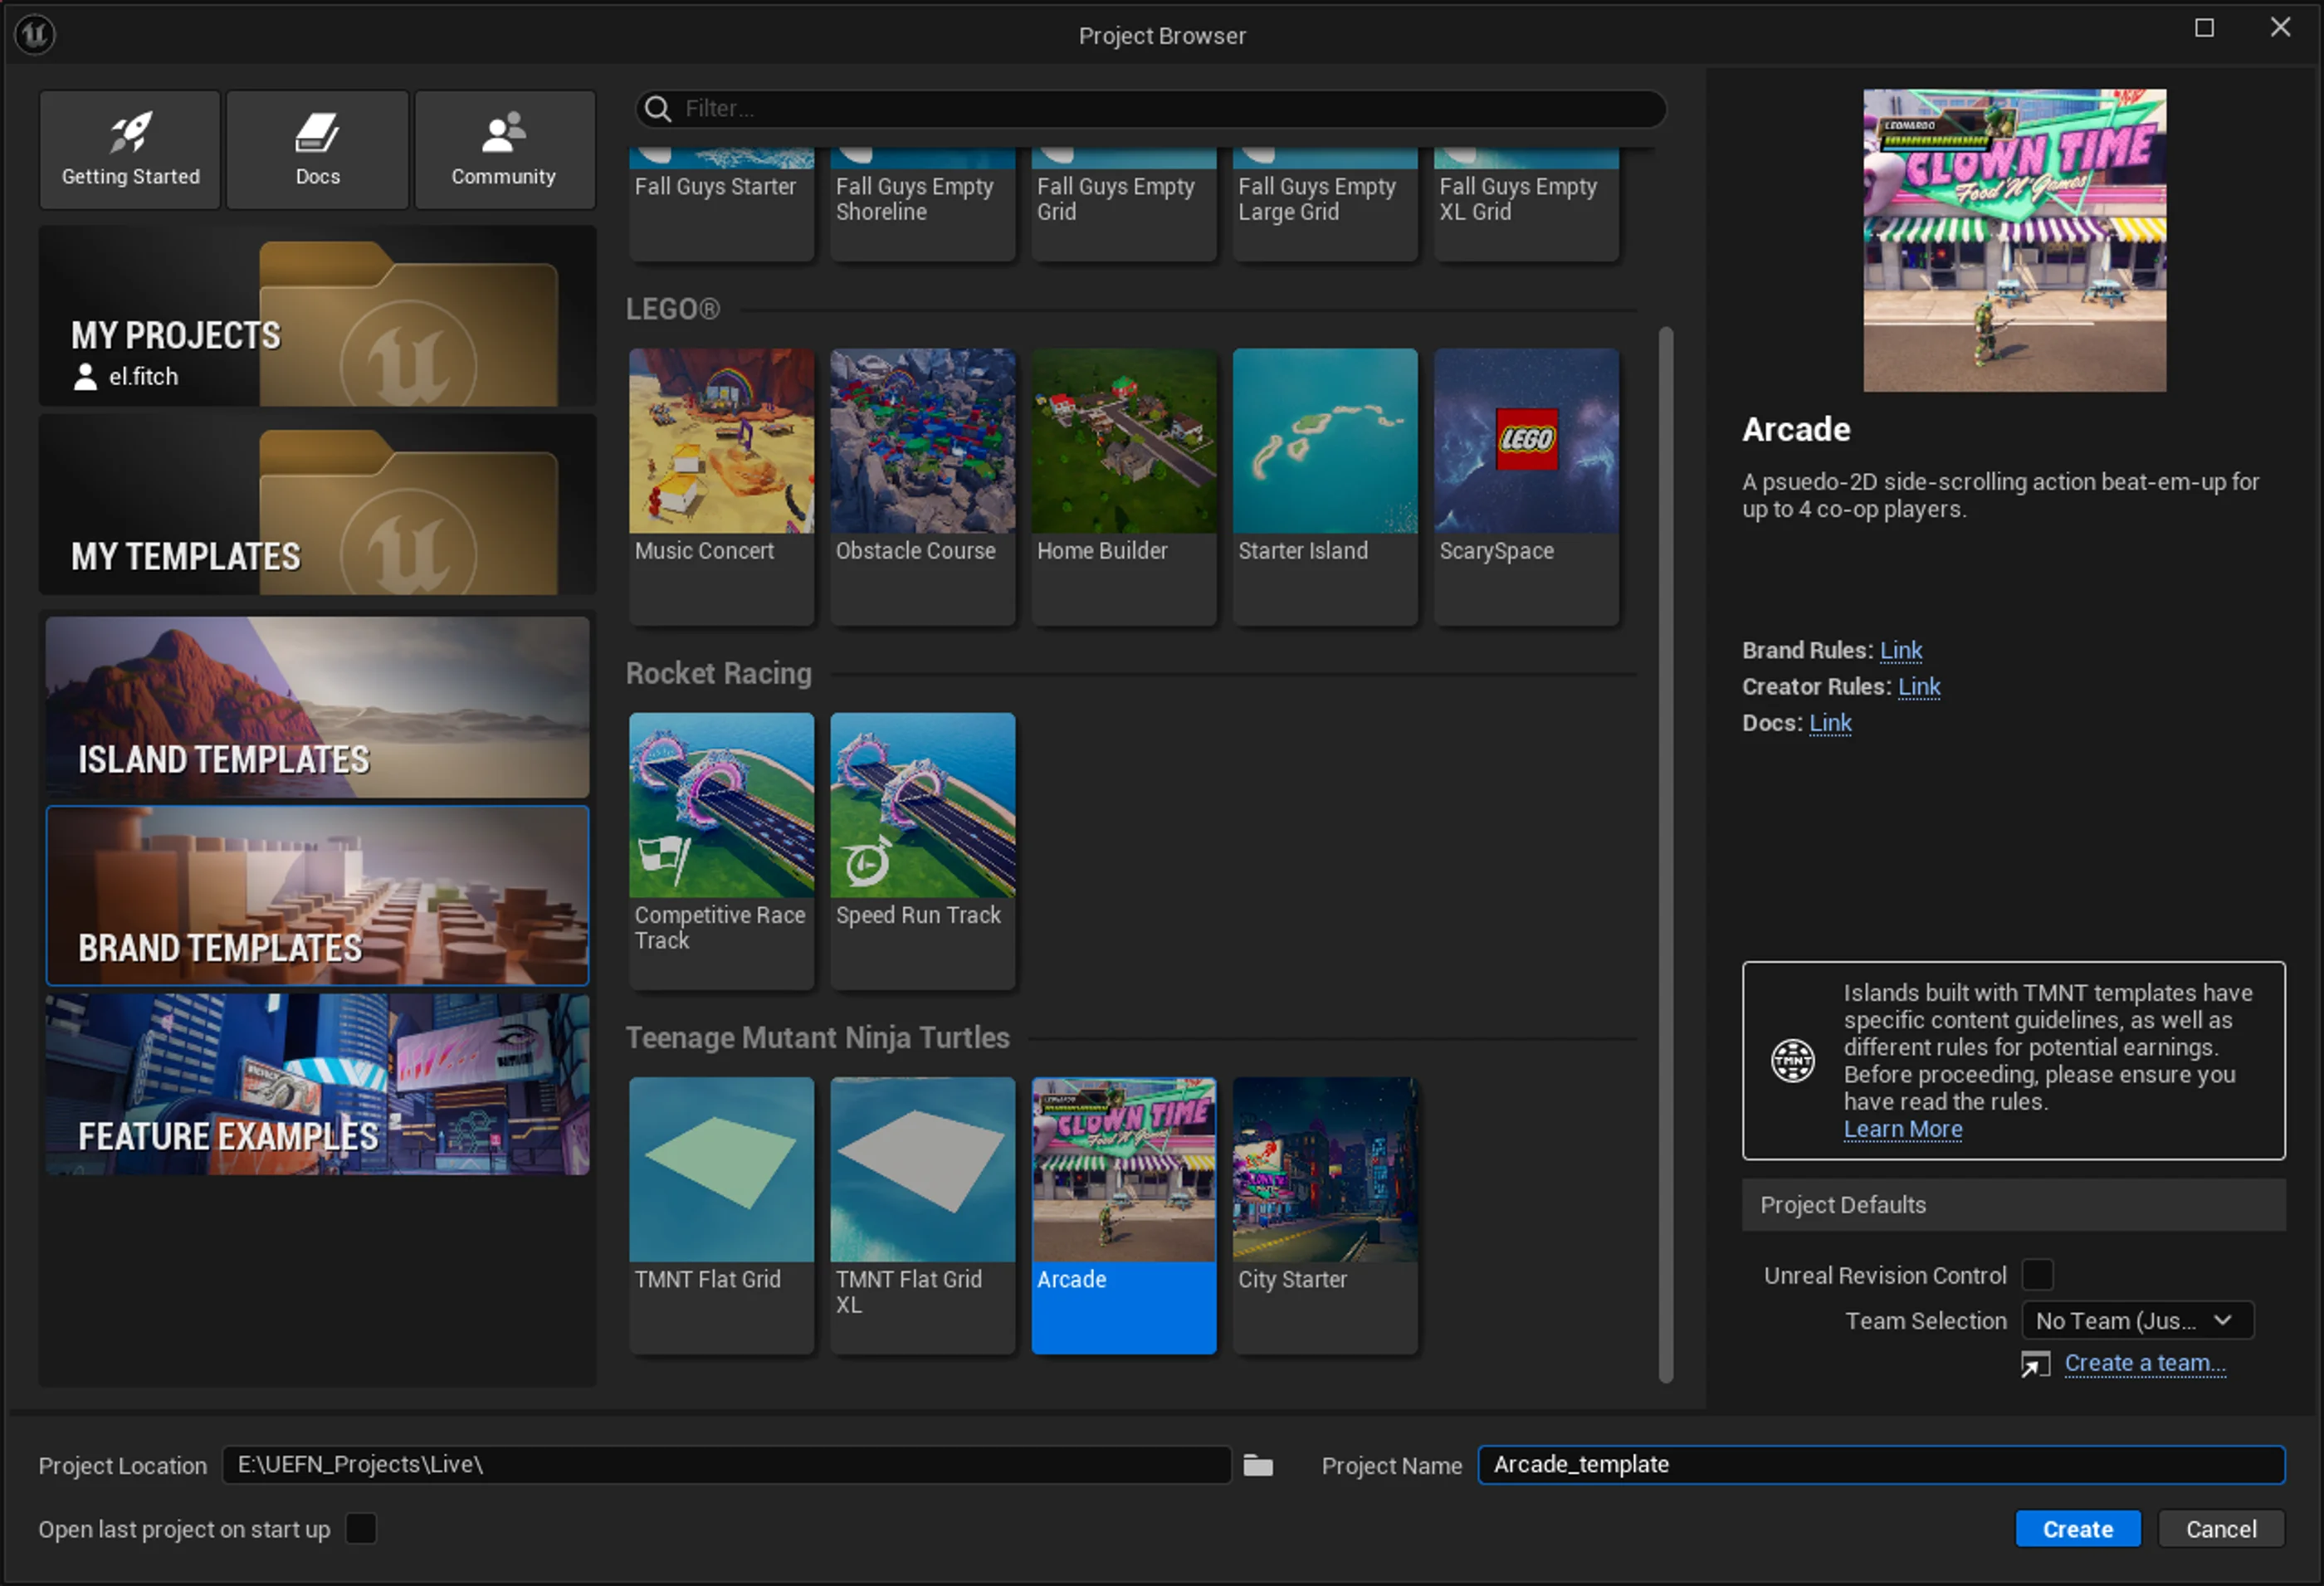Screen dimensions: 2324x1586
Task: Select the ScarySpace LEGO template
Action: point(1526,486)
